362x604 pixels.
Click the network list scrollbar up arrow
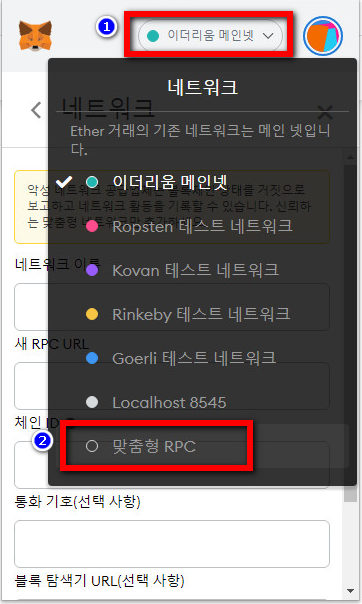[x=350, y=158]
